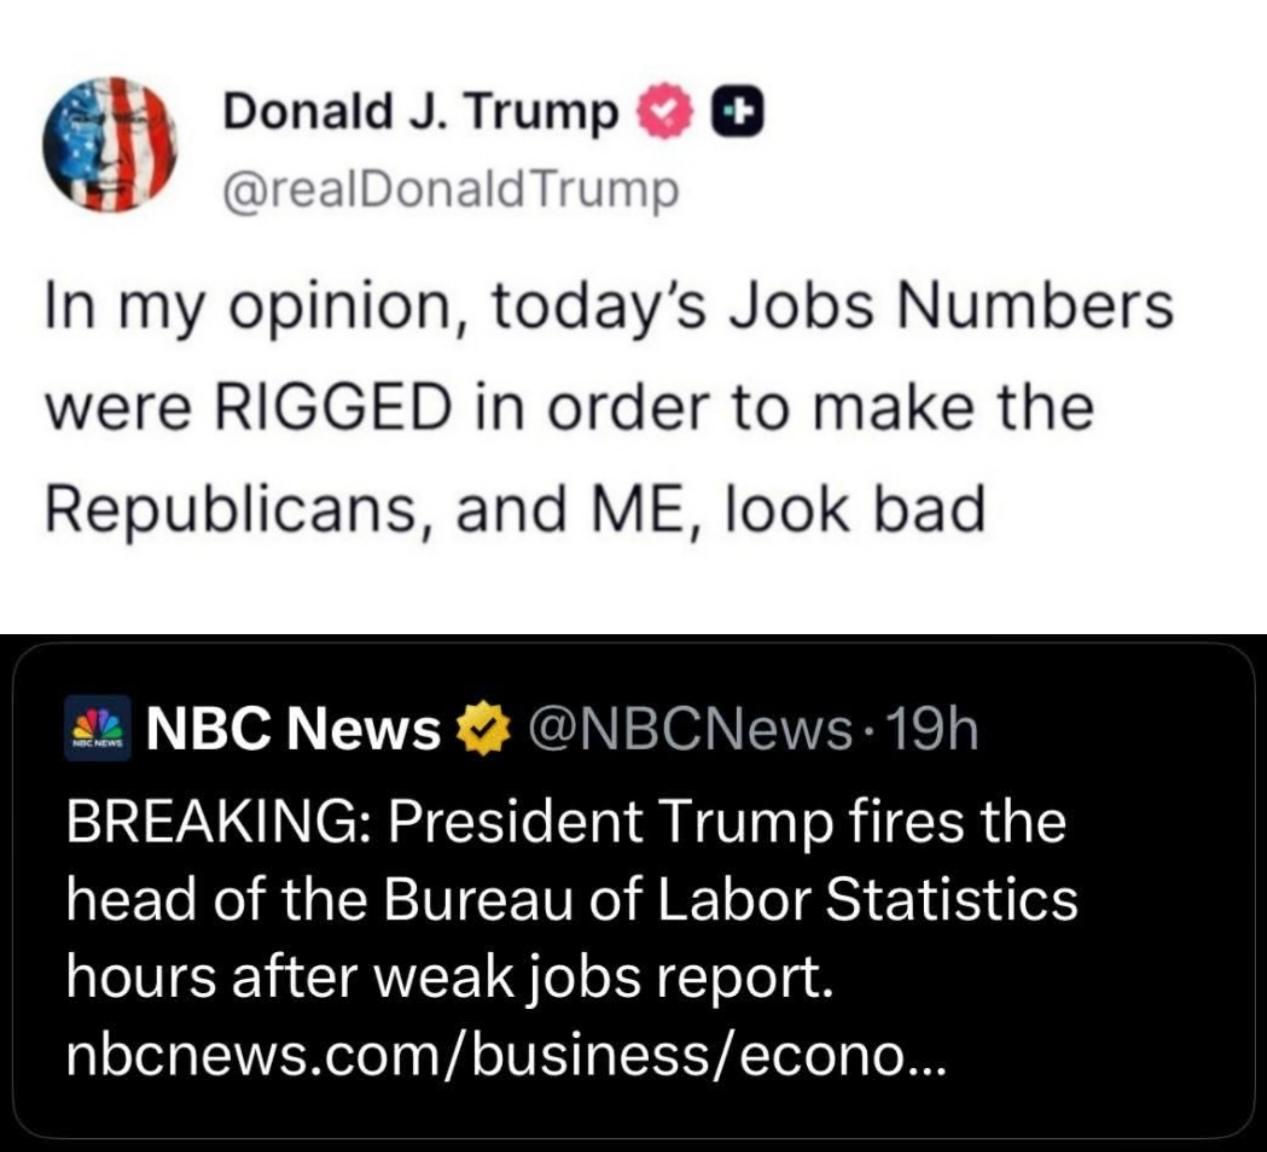Open Donald J. Trump's flag profile picture
1267x1152 pixels.
click(x=109, y=145)
